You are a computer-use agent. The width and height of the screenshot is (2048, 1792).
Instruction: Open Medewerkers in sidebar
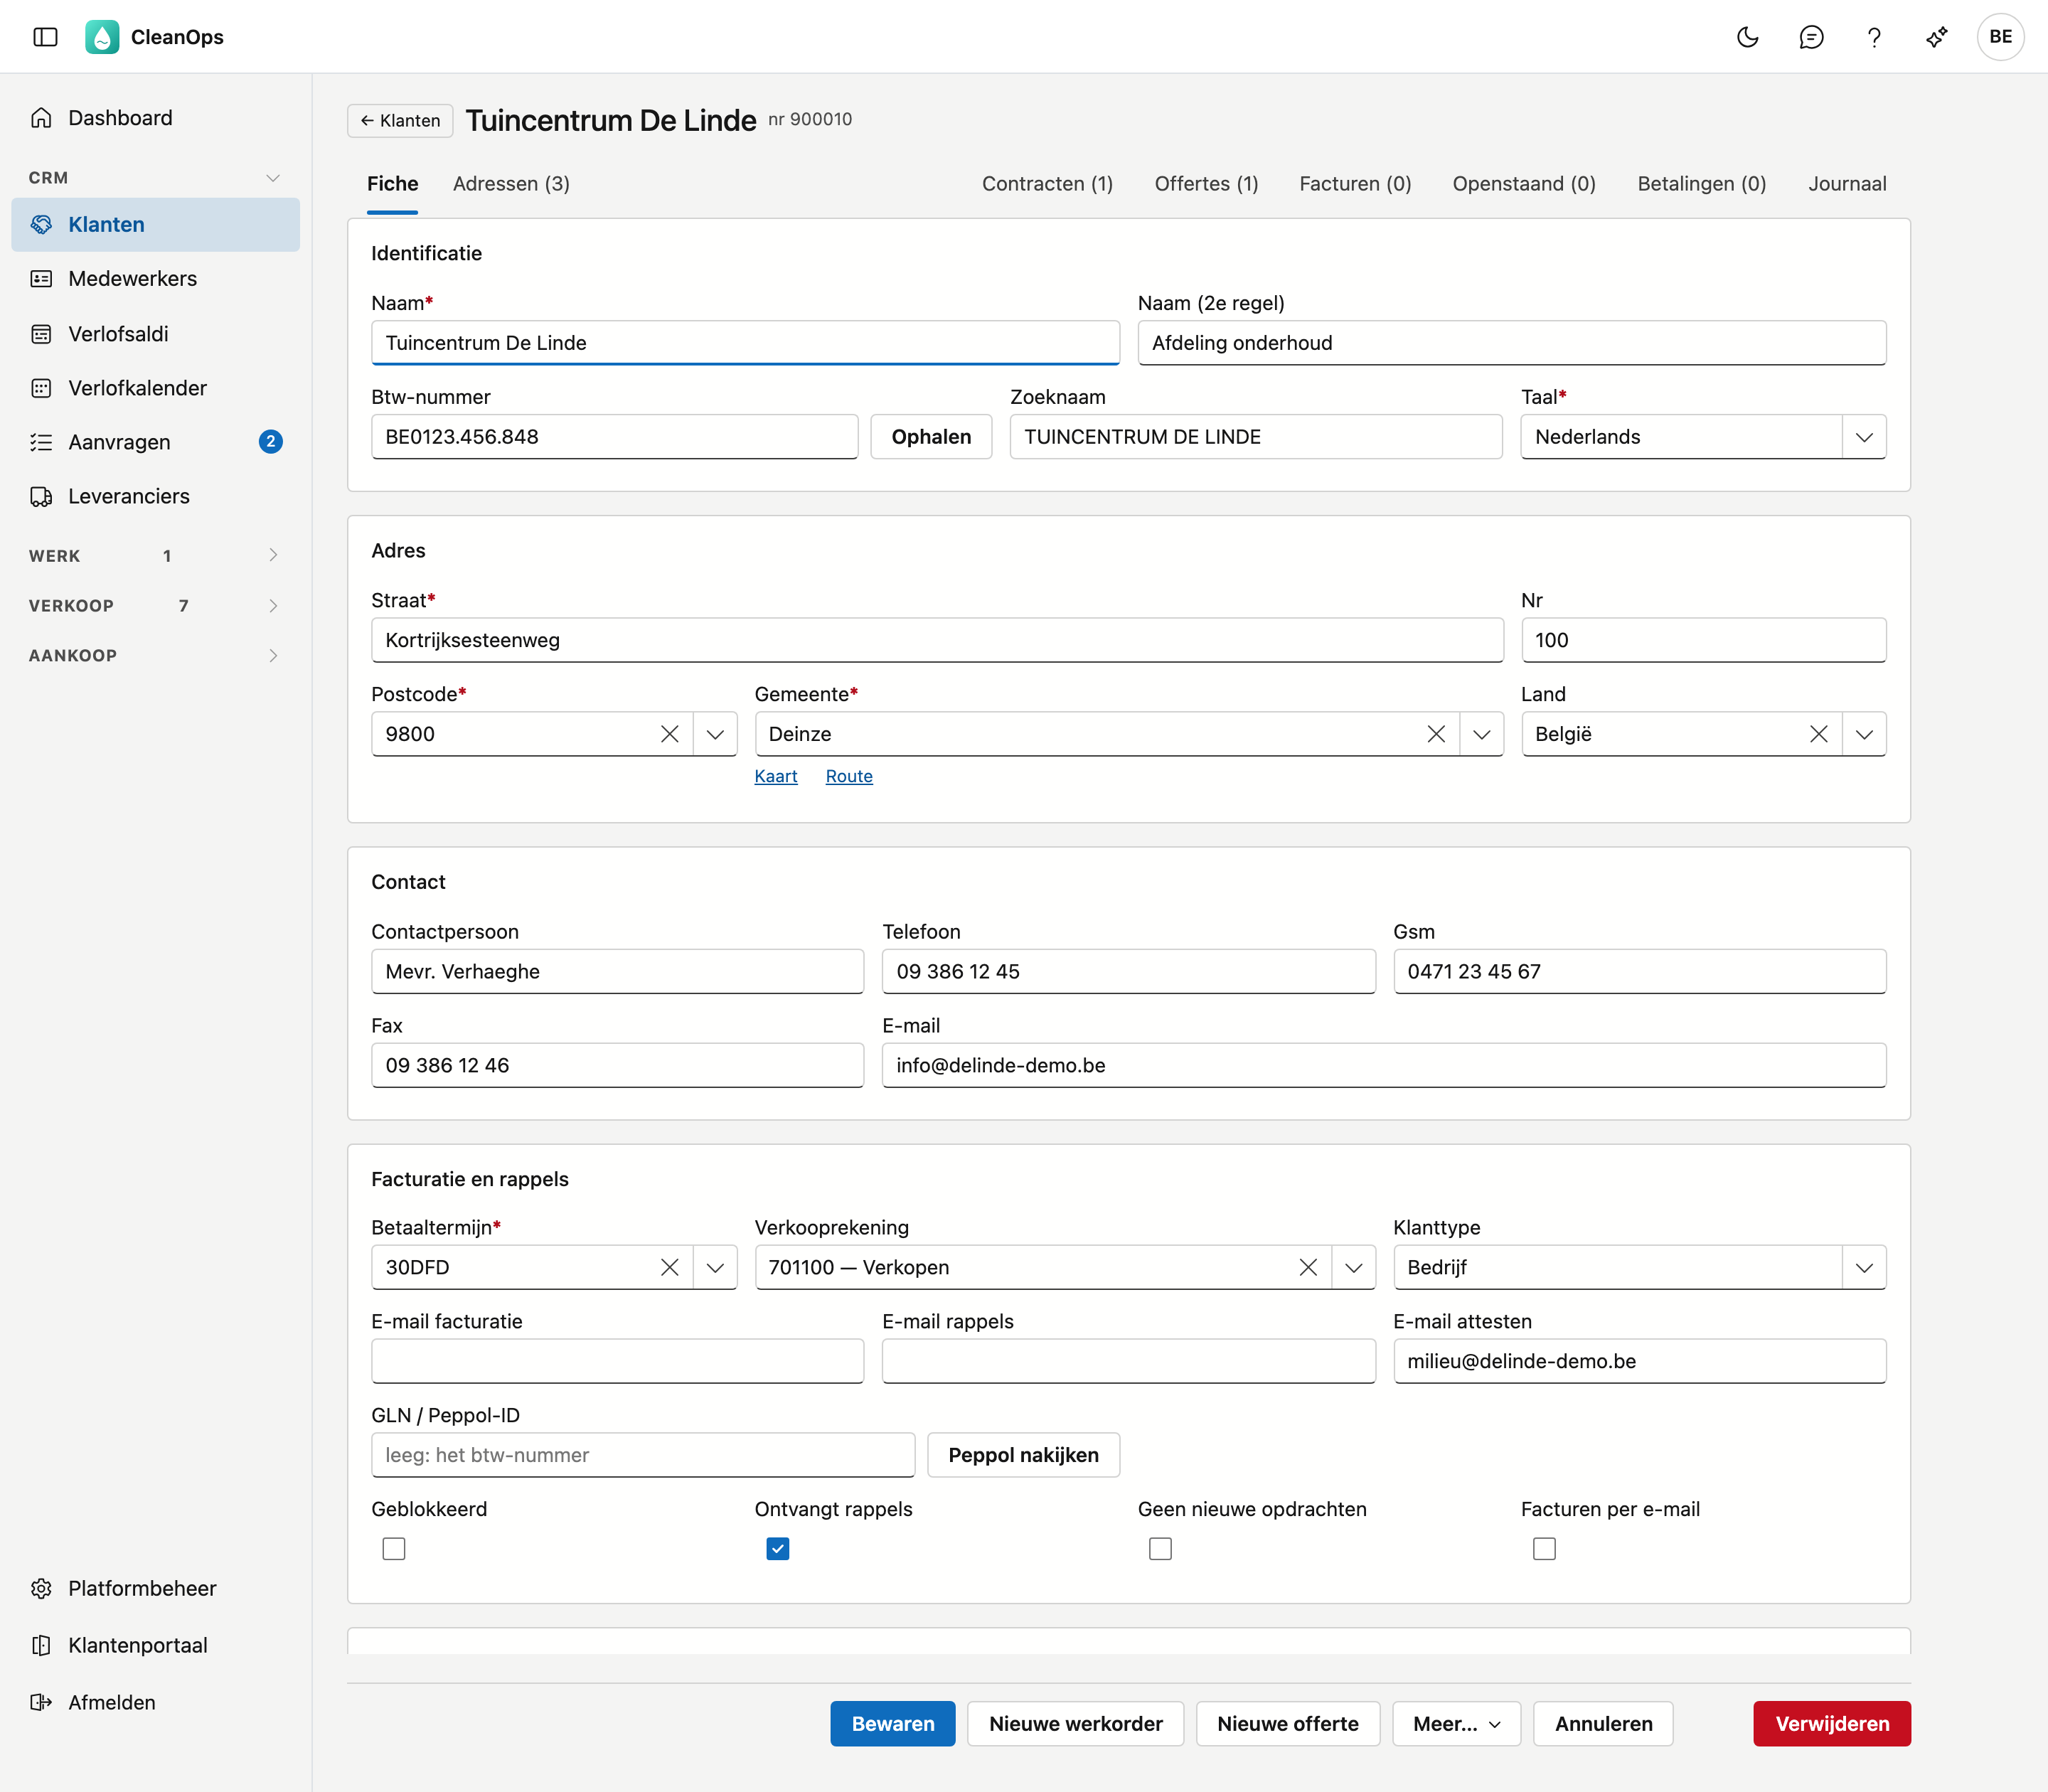click(x=155, y=279)
